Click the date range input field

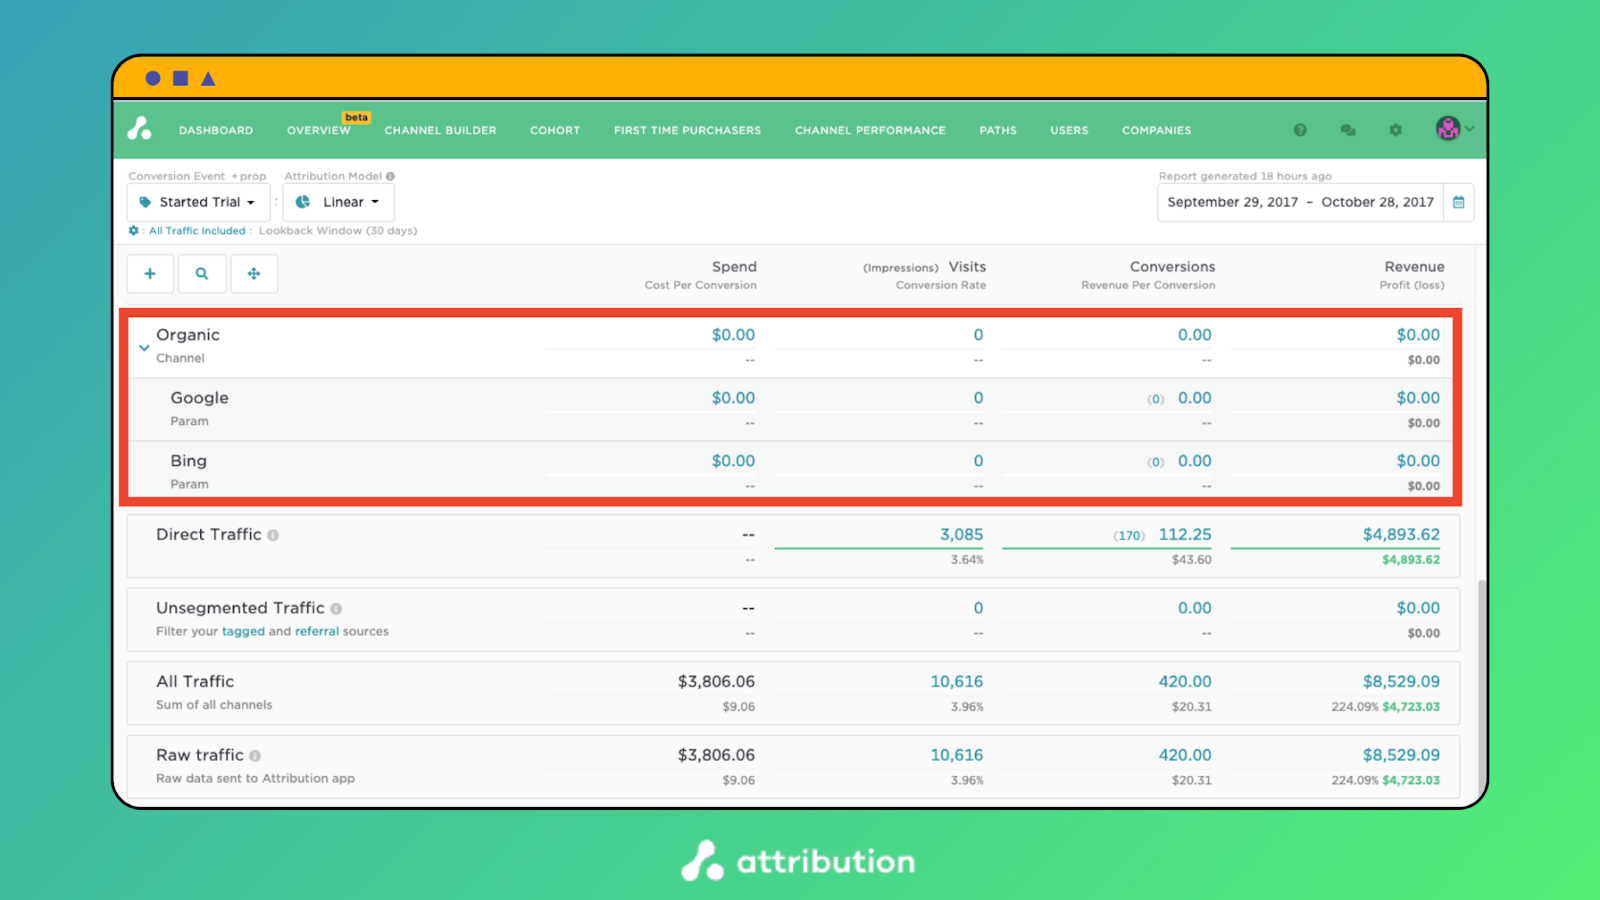click(1300, 202)
